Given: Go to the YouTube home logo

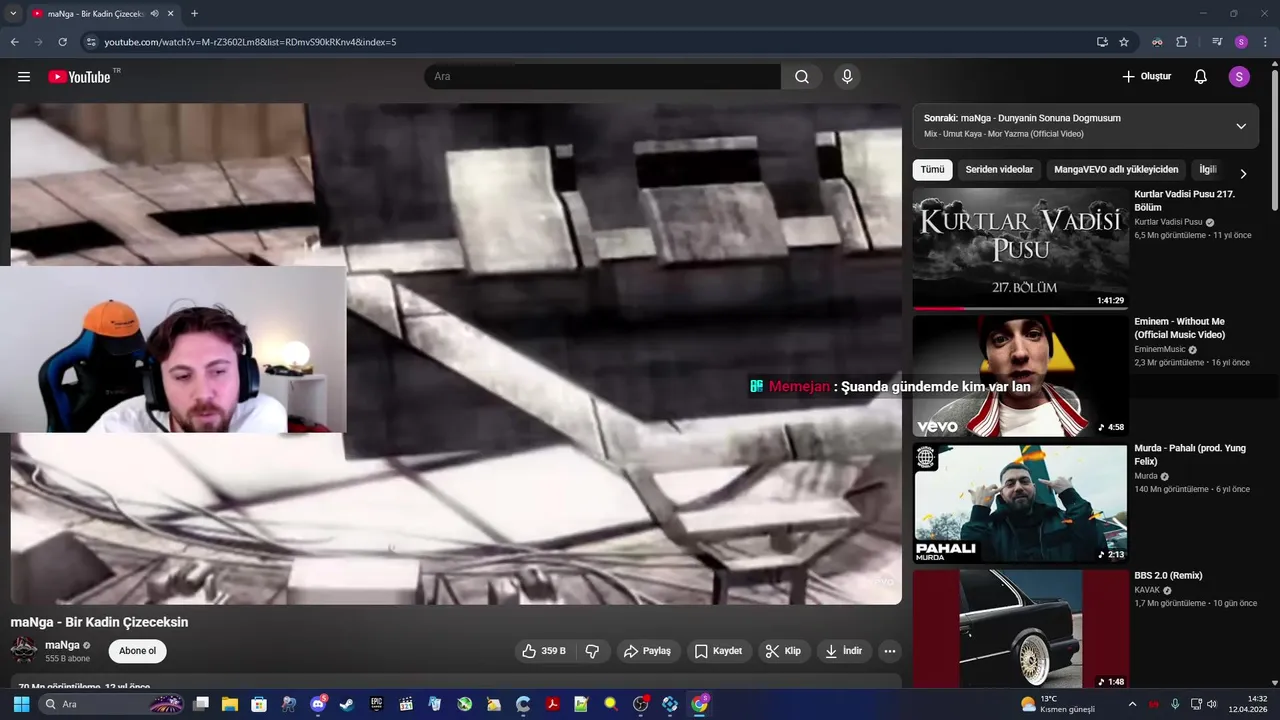Looking at the screenshot, I should pyautogui.click(x=79, y=77).
